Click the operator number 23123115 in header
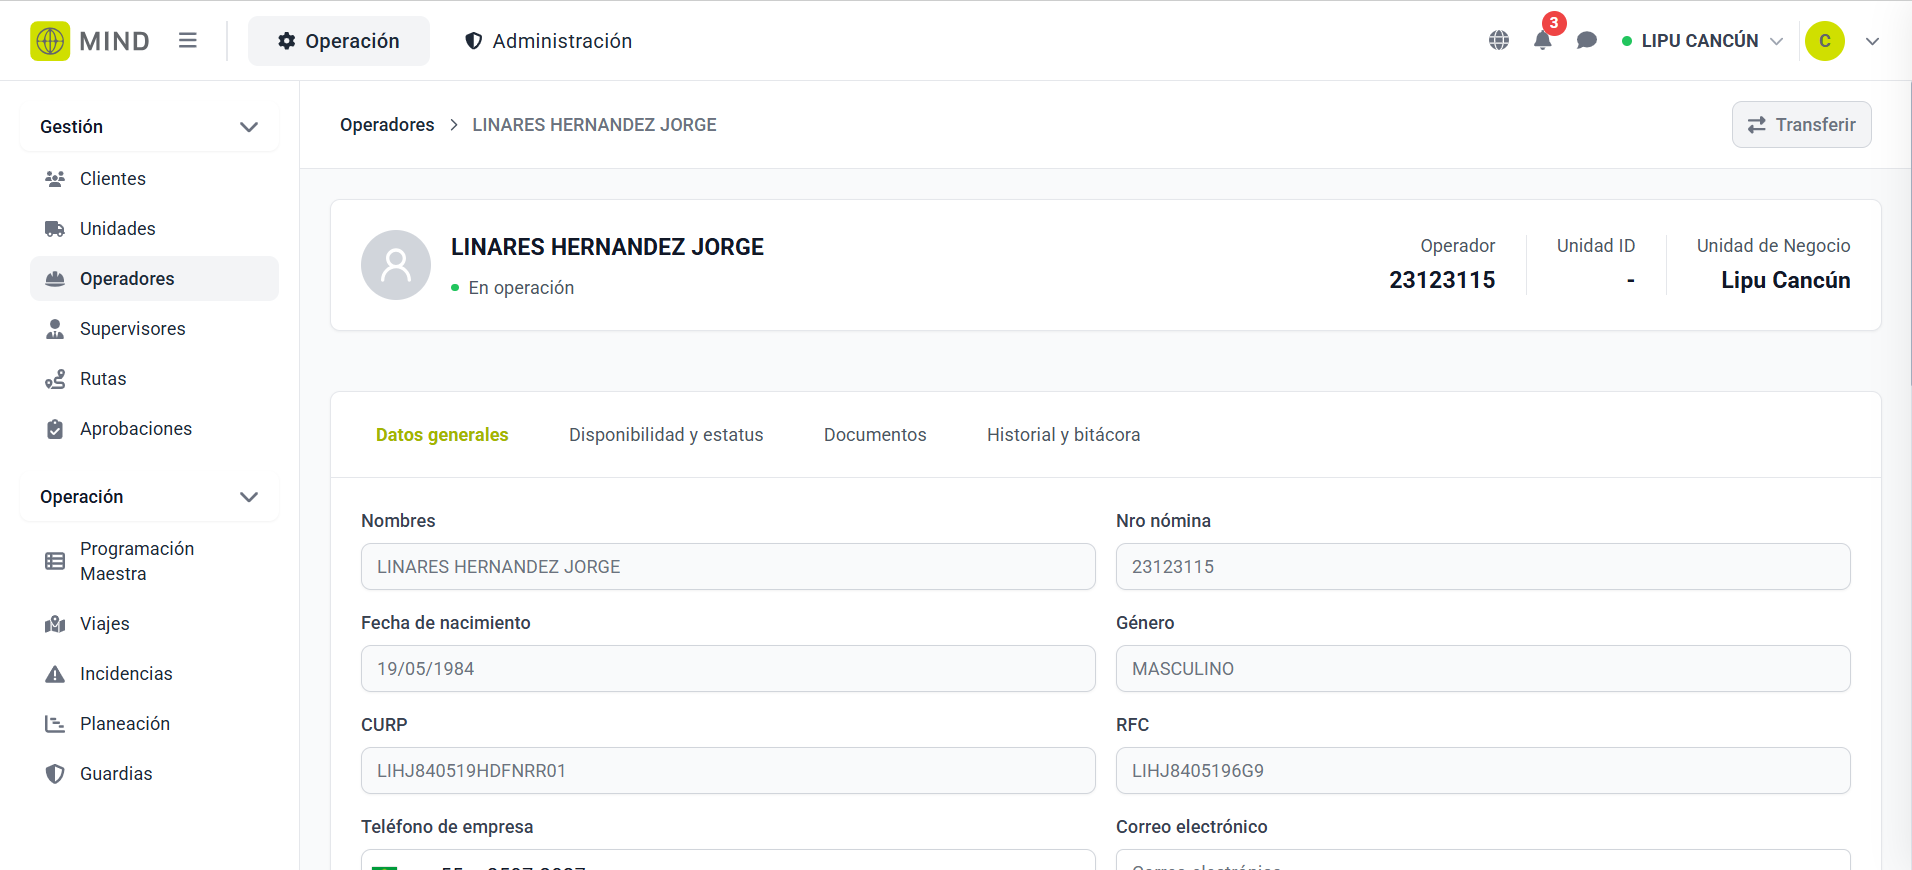The width and height of the screenshot is (1912, 870). [x=1442, y=280]
